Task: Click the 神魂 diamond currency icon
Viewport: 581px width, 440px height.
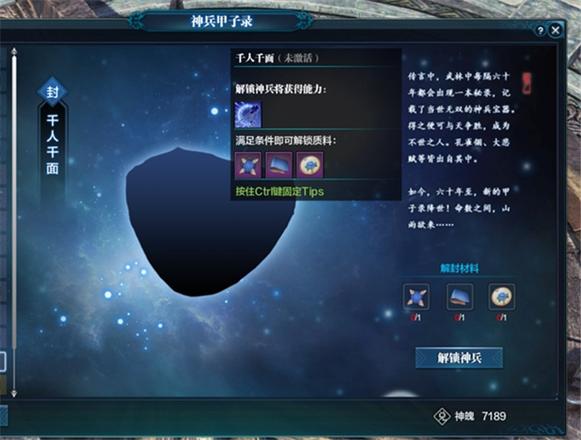Action: (442, 416)
